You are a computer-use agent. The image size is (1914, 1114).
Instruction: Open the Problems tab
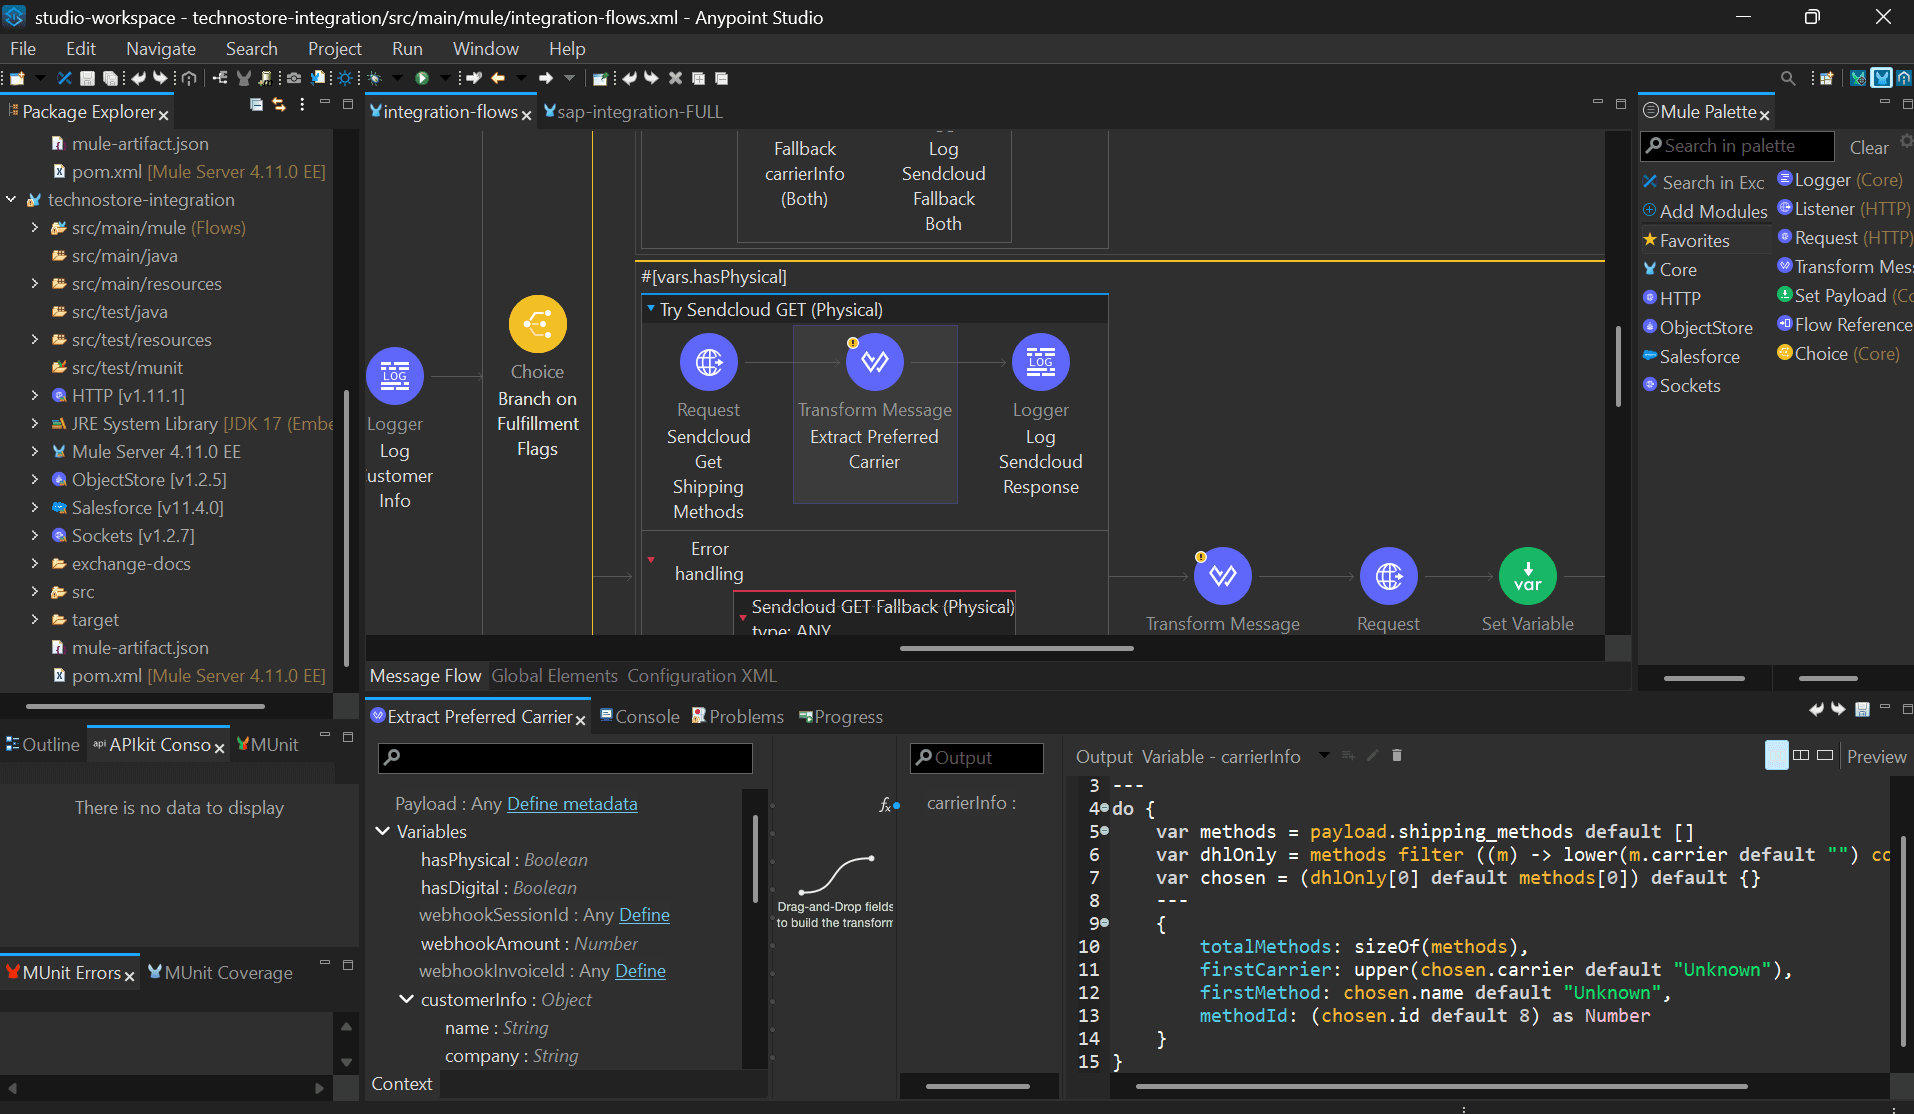pos(738,717)
